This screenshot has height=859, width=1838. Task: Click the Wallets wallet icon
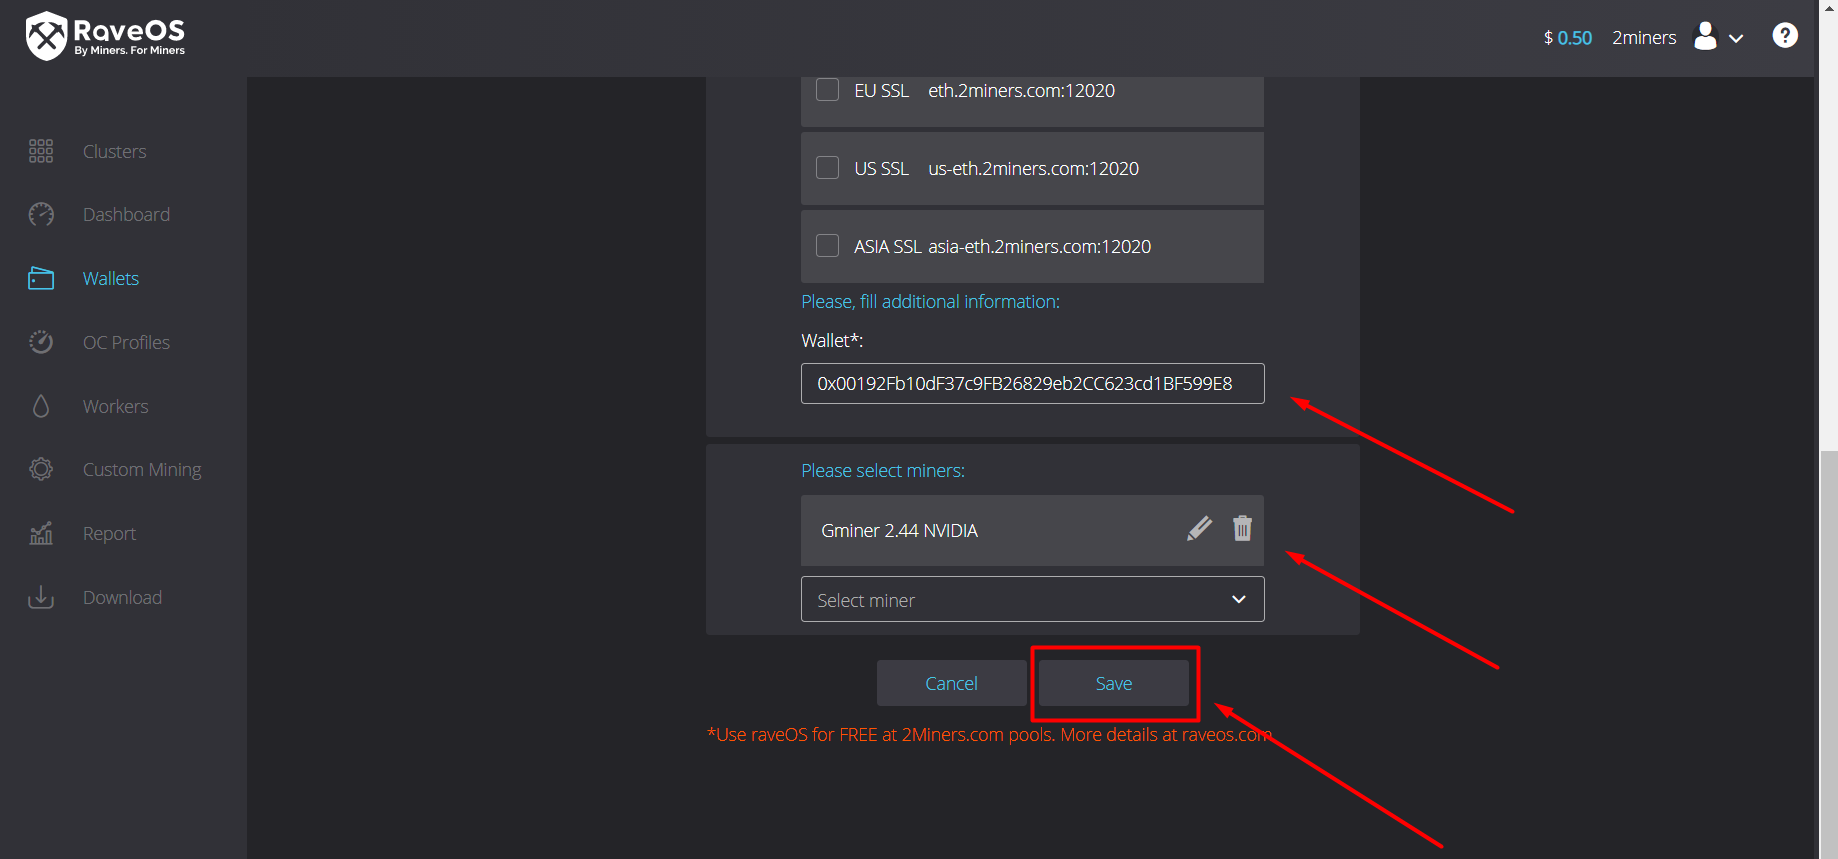click(x=41, y=278)
